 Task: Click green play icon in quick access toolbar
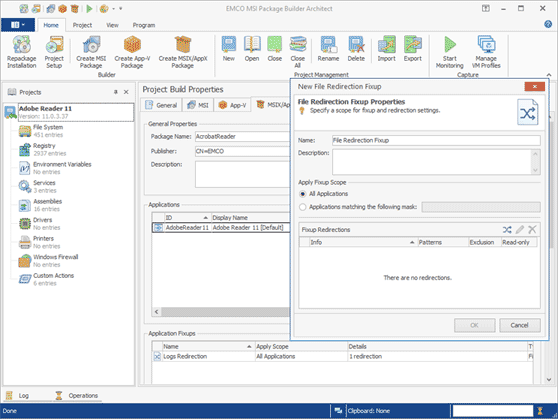coord(89,9)
